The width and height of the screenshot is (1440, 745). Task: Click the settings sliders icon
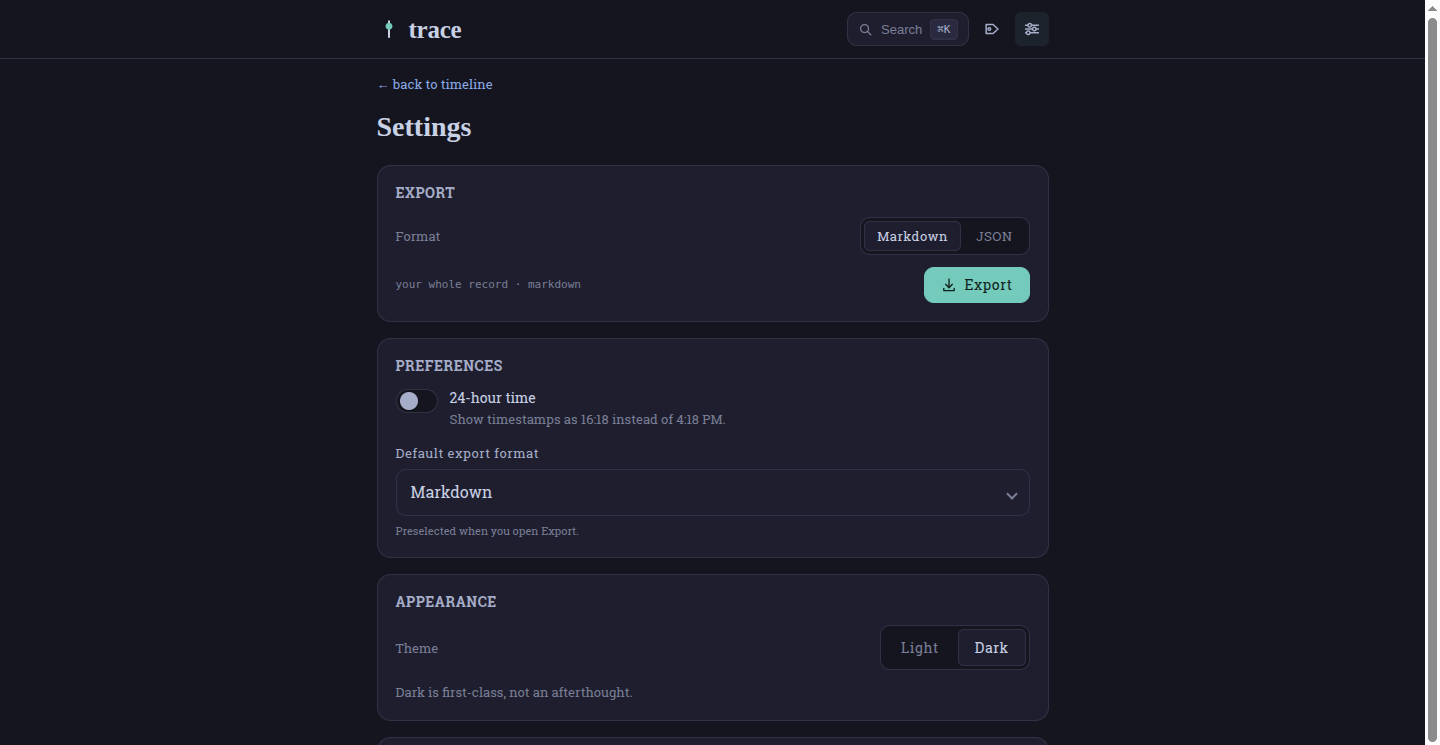pyautogui.click(x=1032, y=29)
